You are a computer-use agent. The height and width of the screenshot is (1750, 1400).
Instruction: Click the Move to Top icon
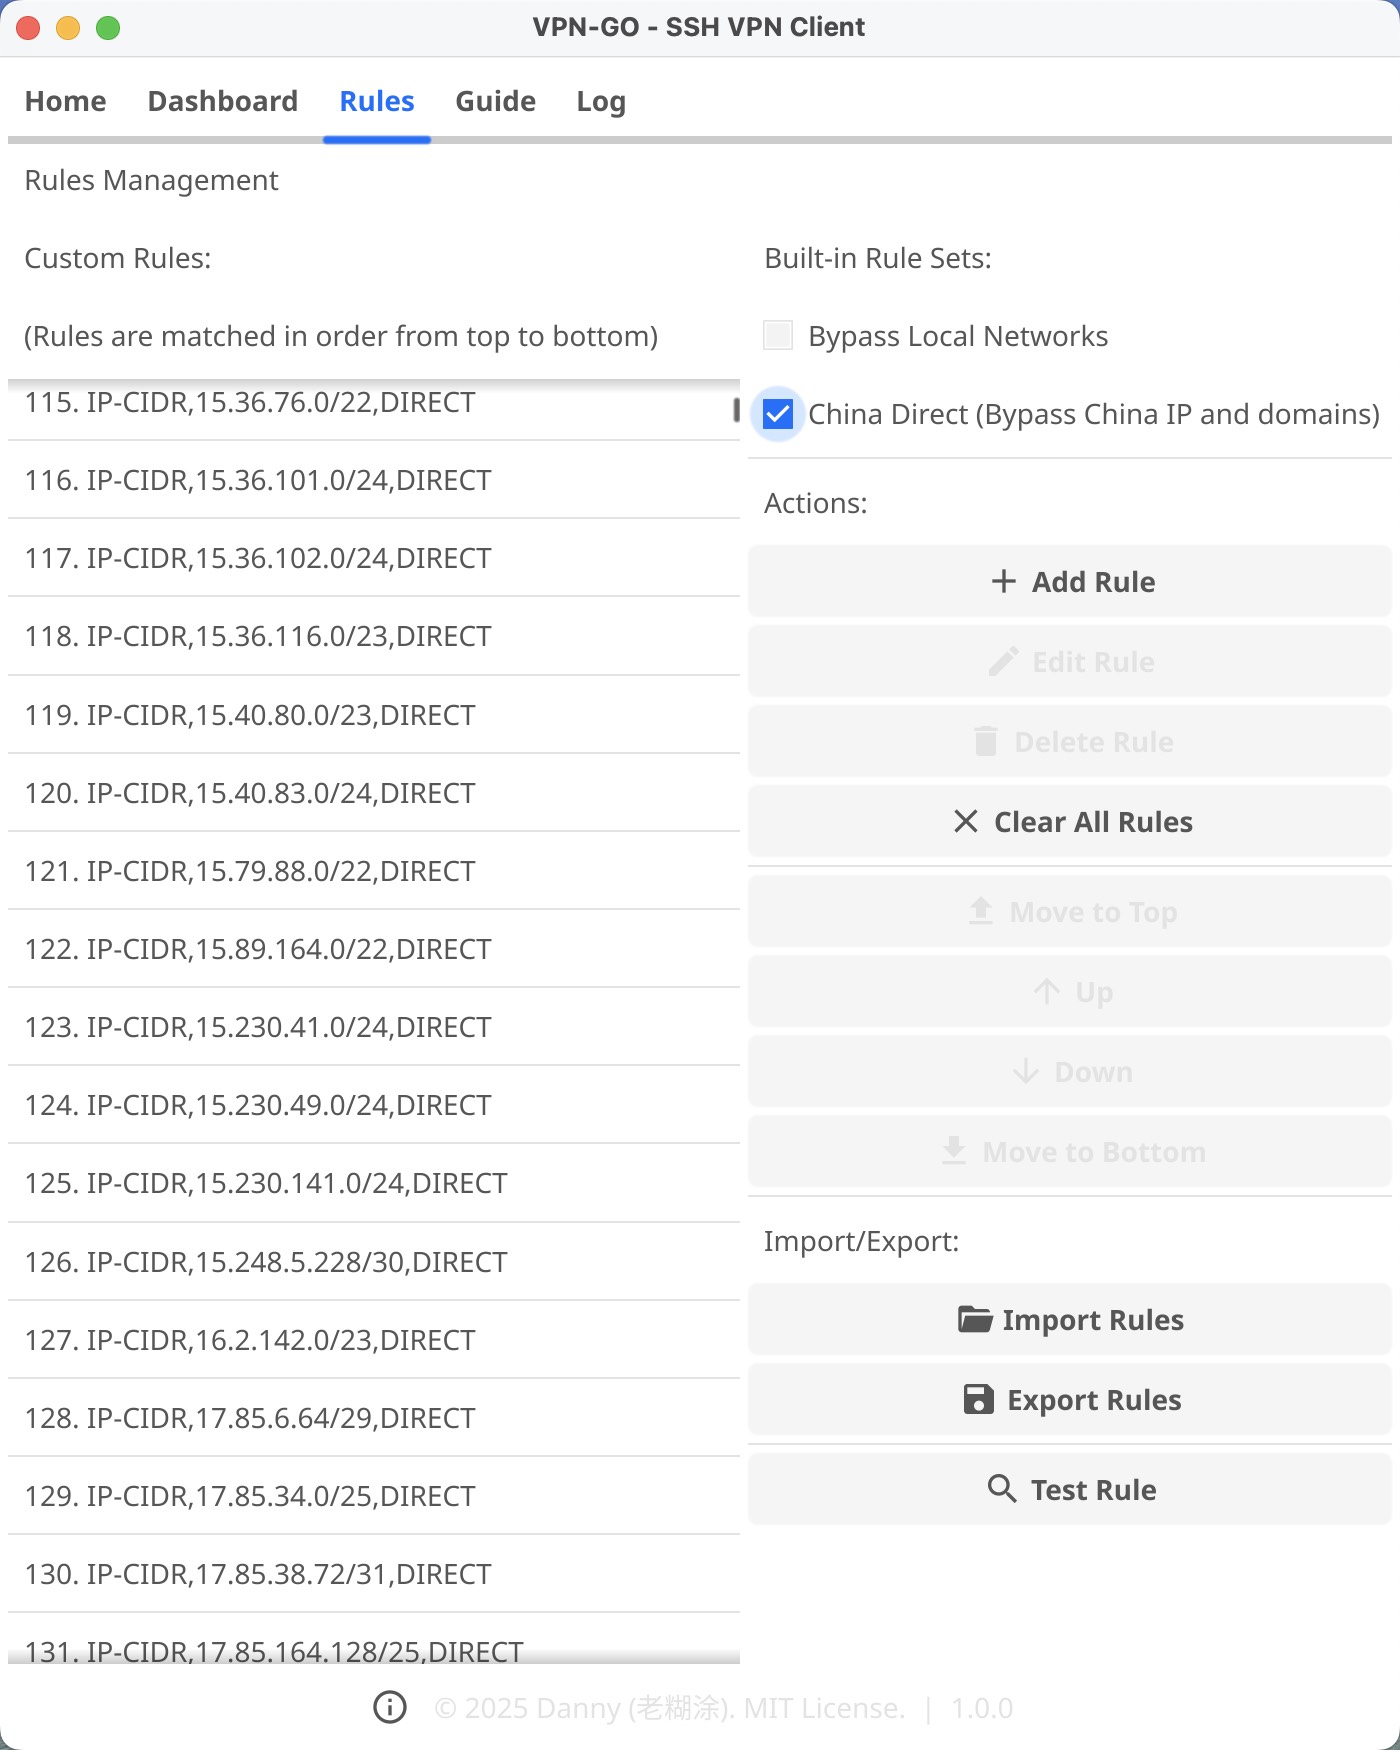(x=979, y=911)
